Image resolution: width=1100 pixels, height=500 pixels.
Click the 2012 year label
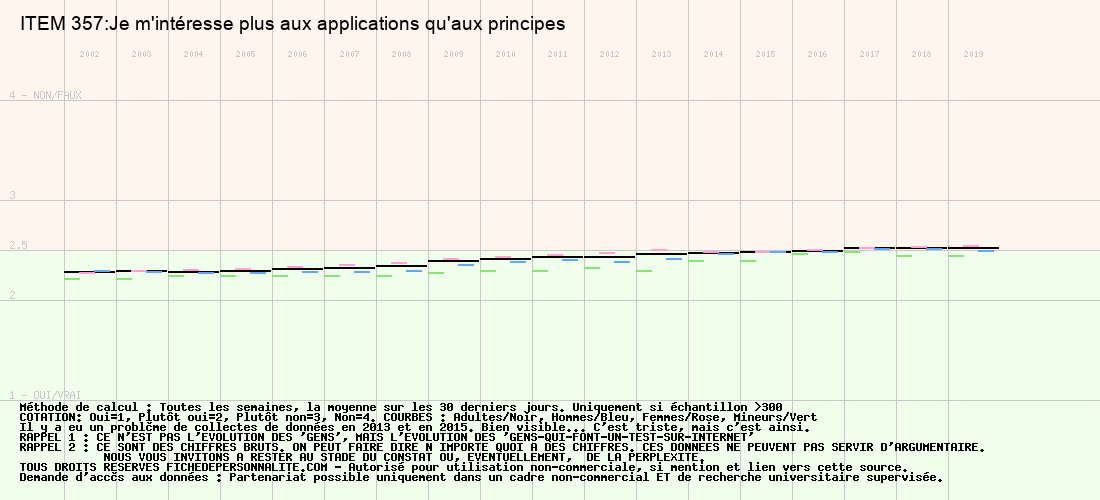610,54
